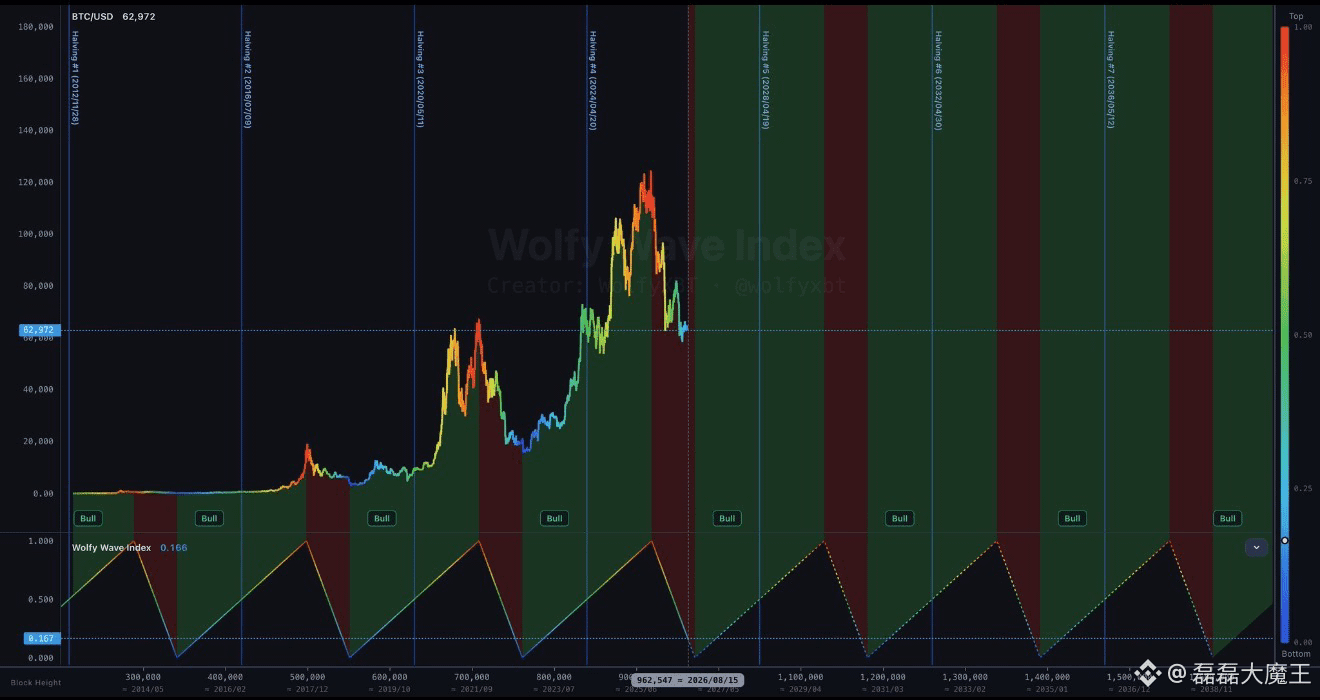Image resolution: width=1320 pixels, height=700 pixels.
Task: Expand the Wolfy Wave Index pane chevron
Action: [x=1257, y=547]
